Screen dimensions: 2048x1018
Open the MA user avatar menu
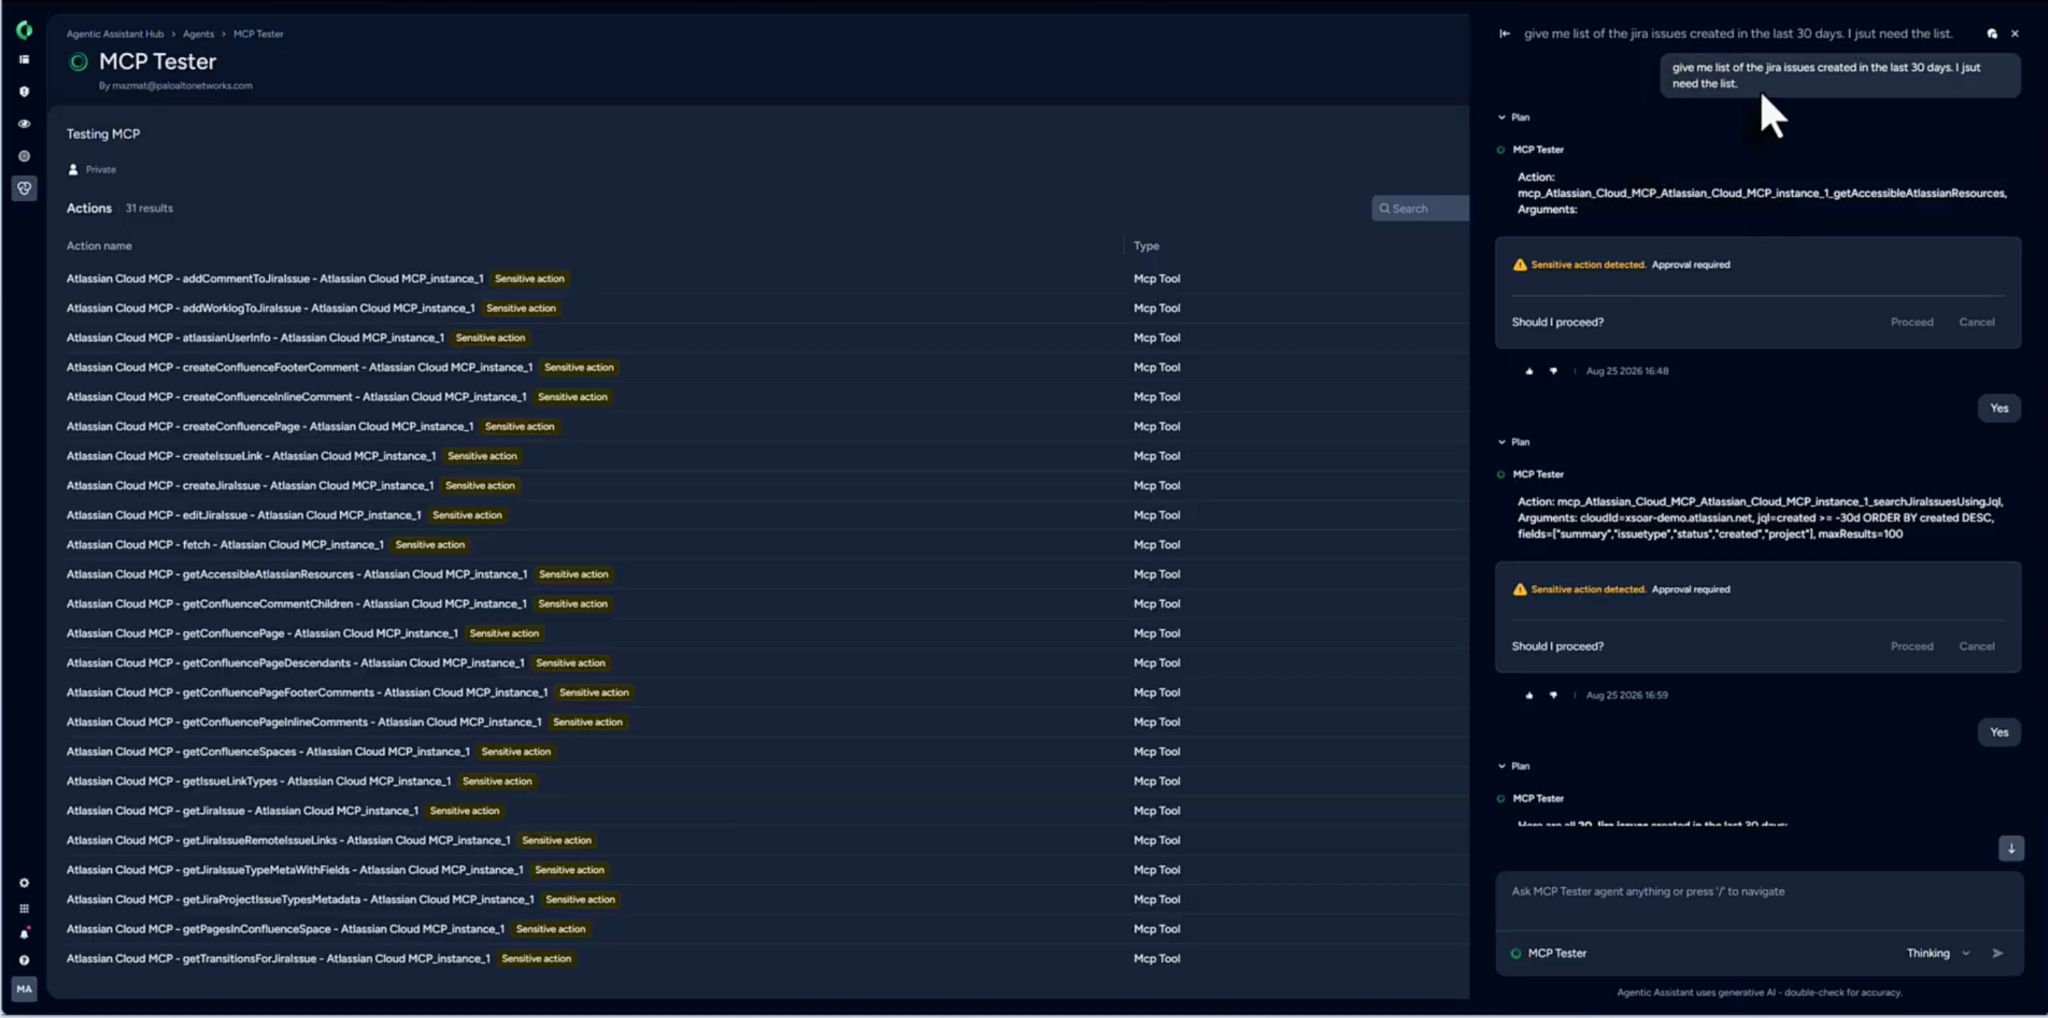tap(24, 989)
